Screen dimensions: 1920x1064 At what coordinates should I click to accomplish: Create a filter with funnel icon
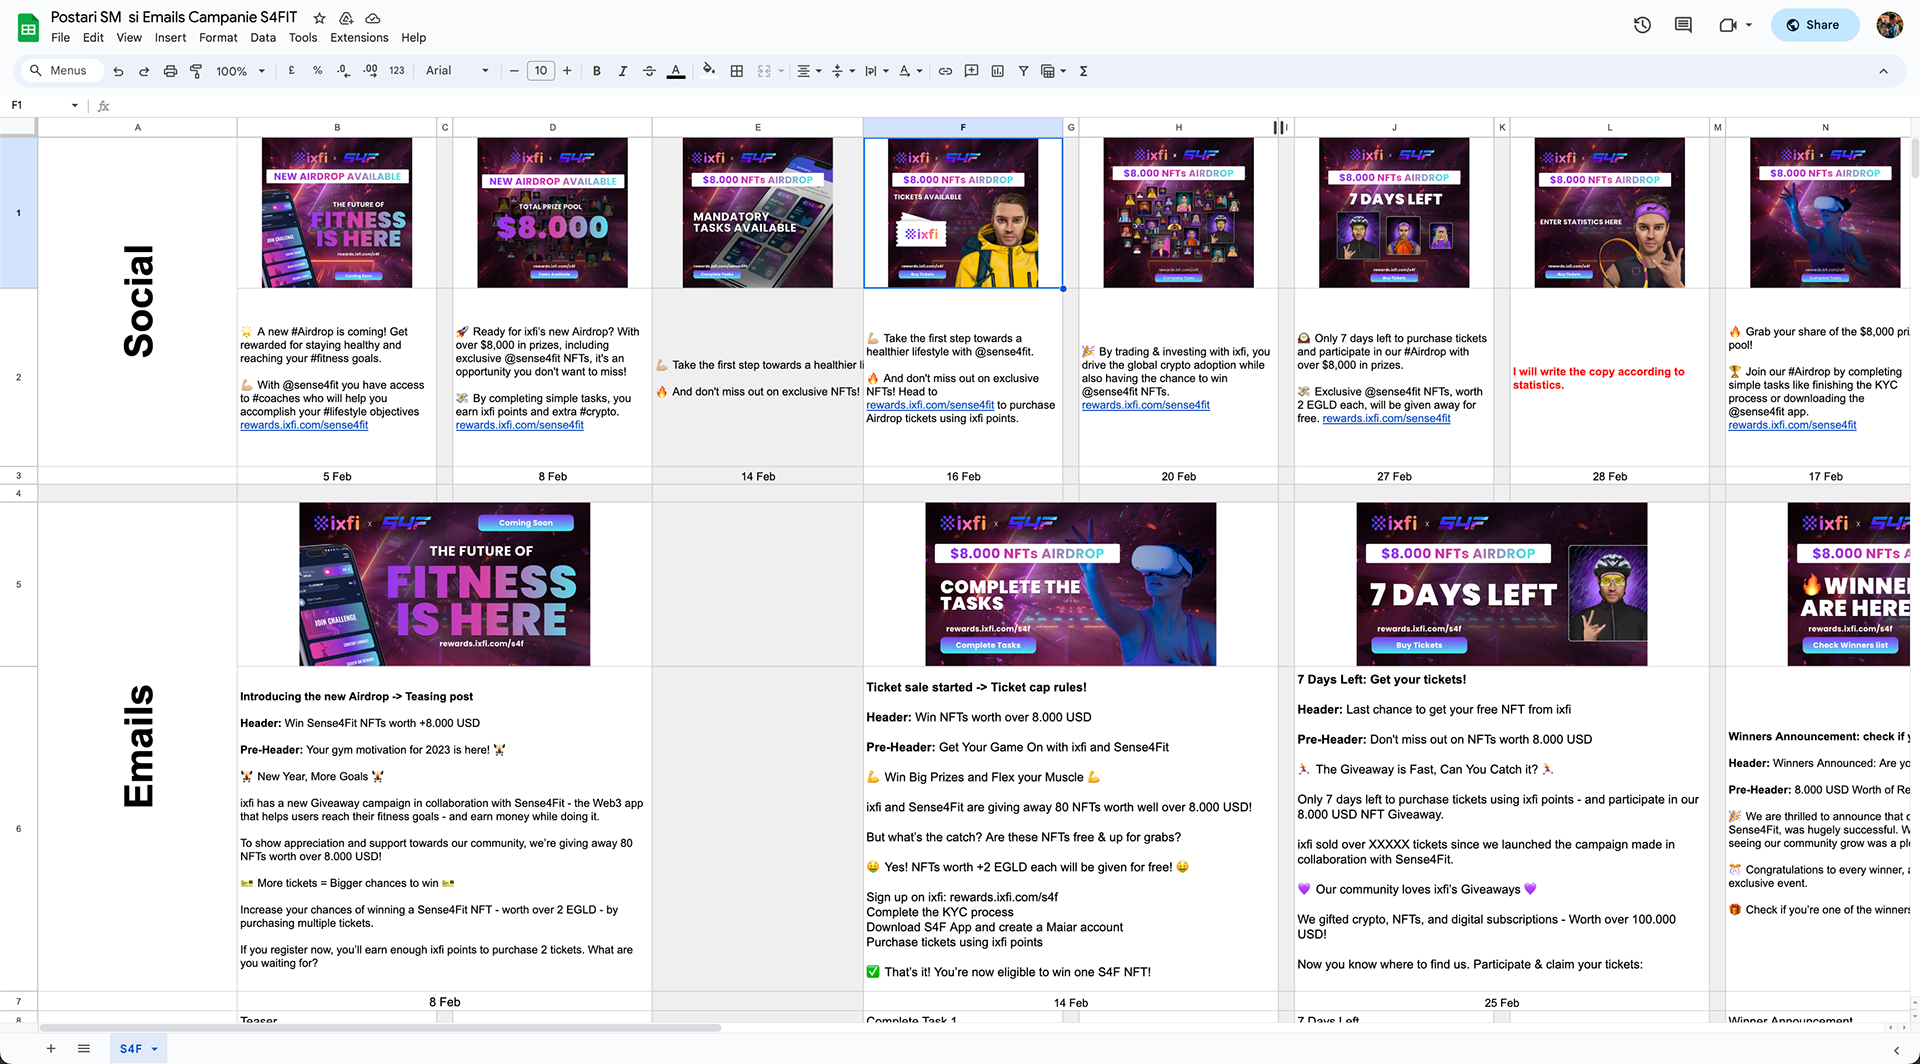[x=1023, y=71]
